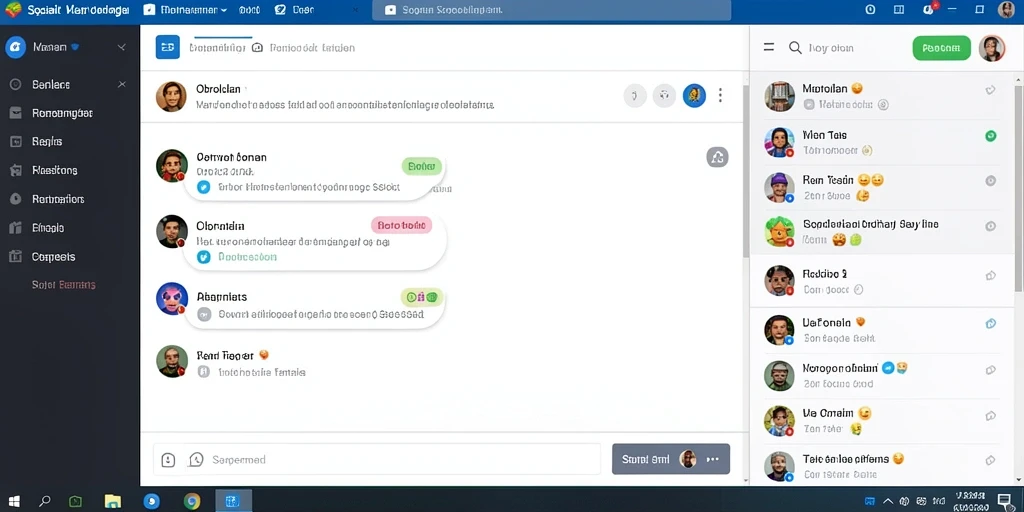Open File Explorer folder in taskbar

click(113, 501)
